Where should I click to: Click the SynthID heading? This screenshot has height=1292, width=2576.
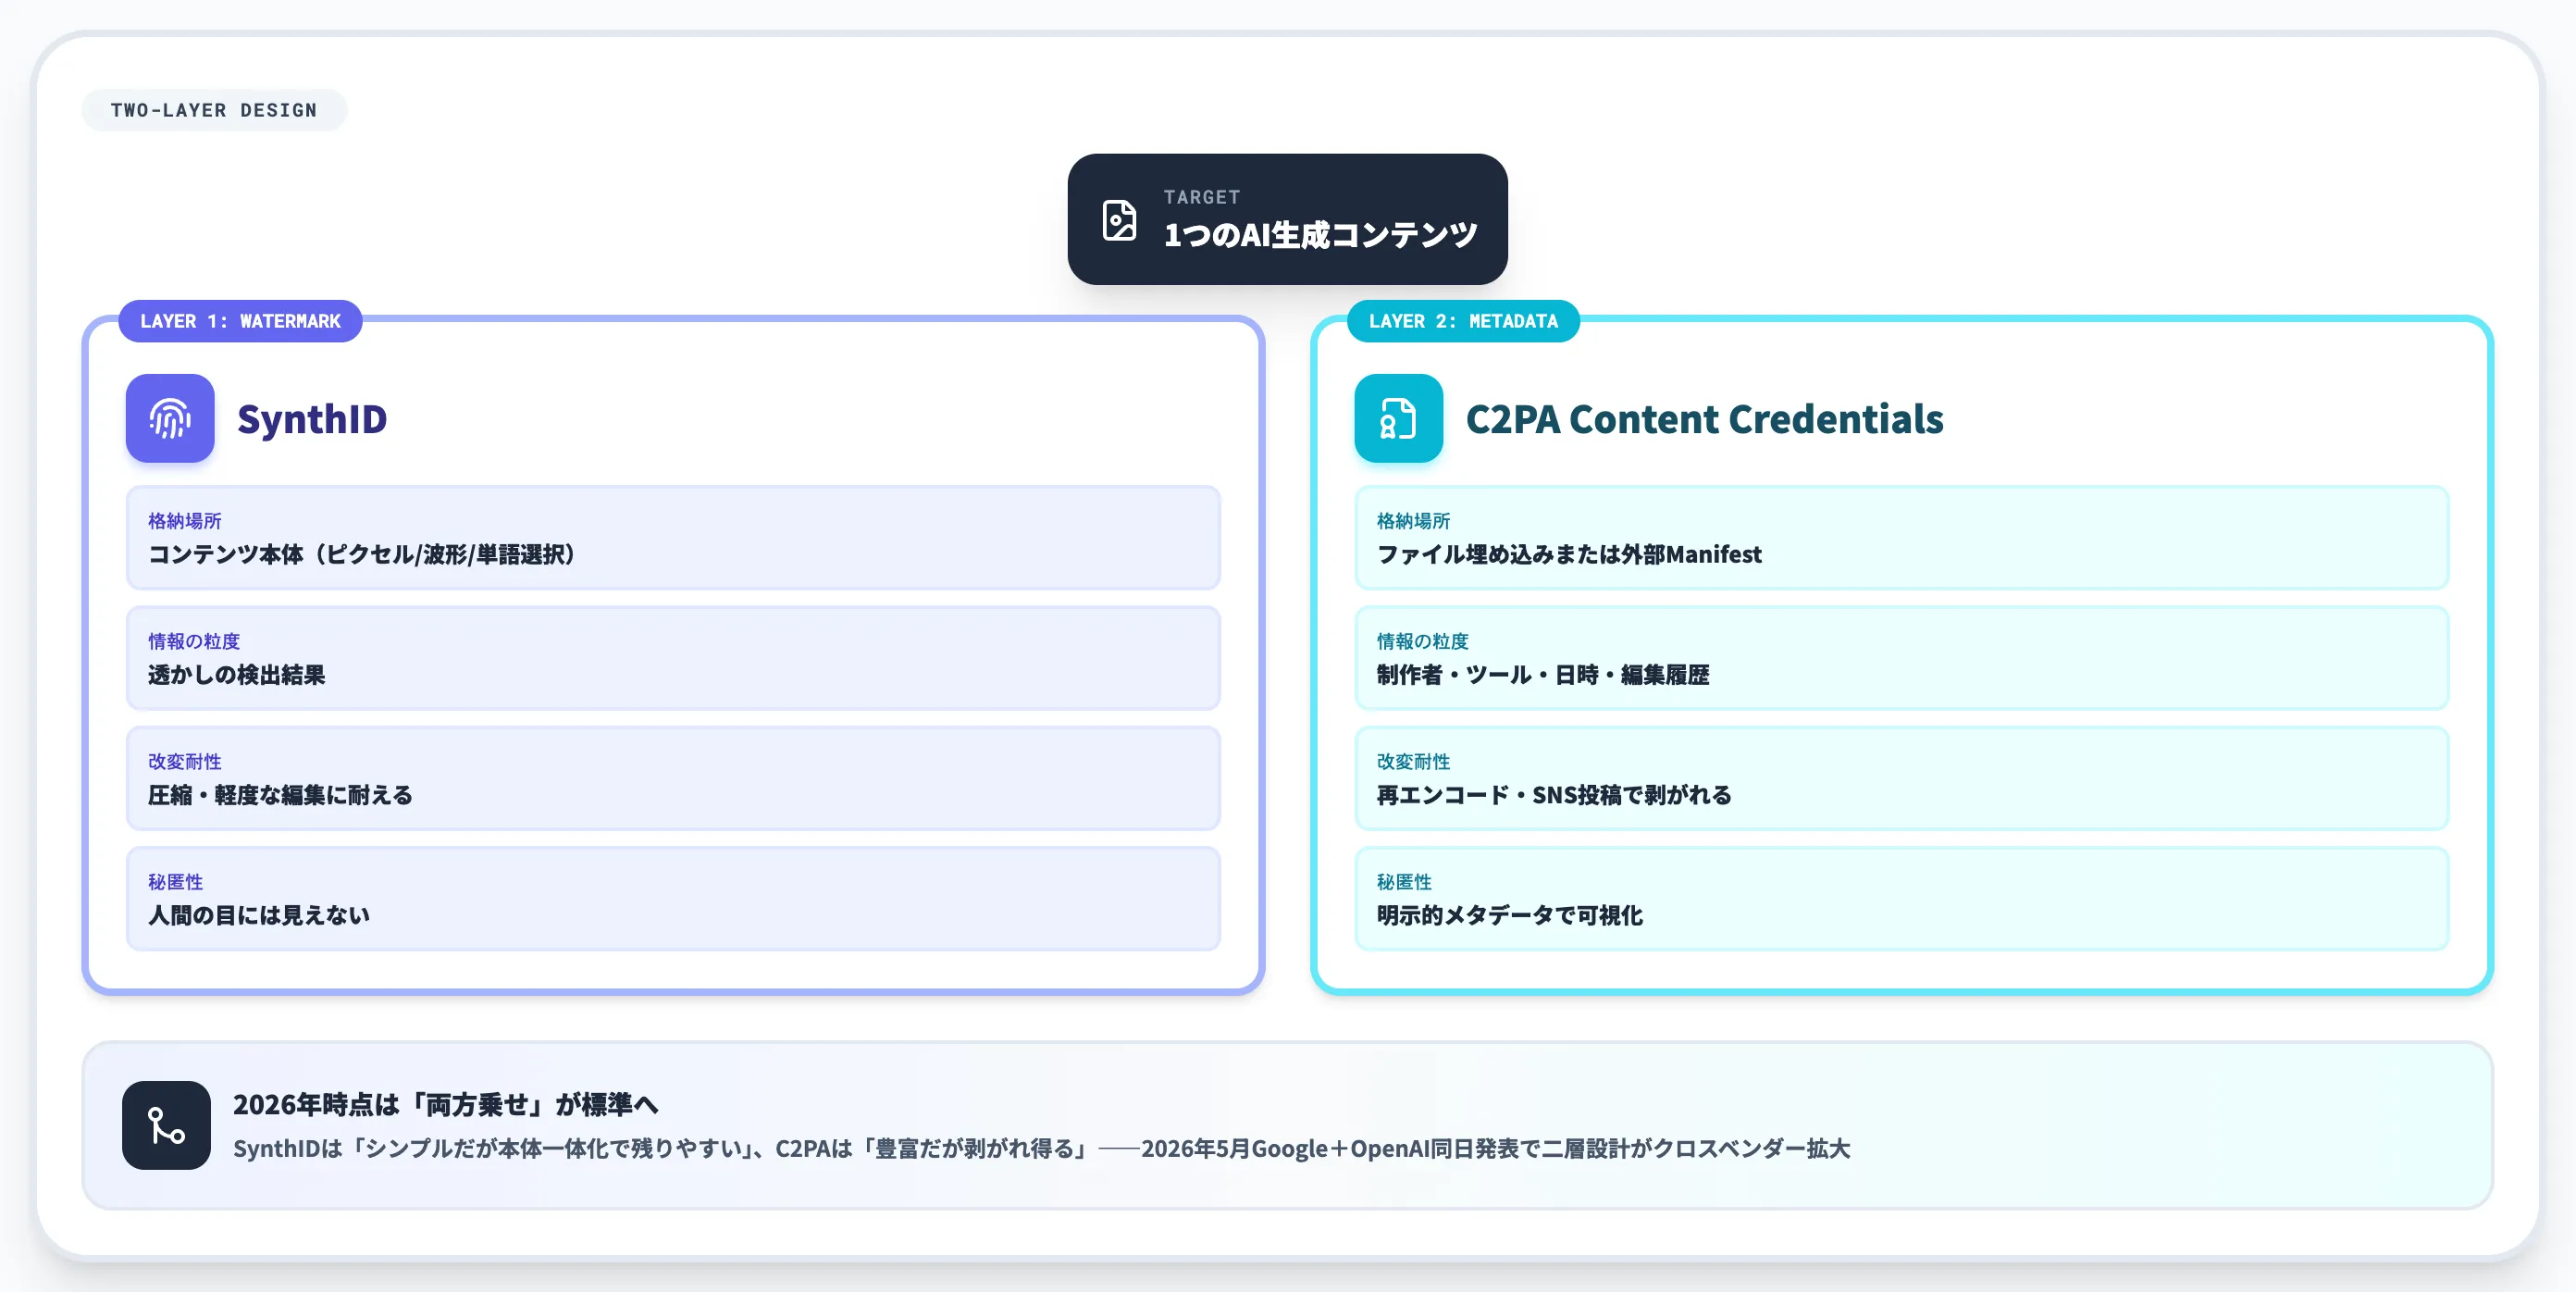click(312, 419)
